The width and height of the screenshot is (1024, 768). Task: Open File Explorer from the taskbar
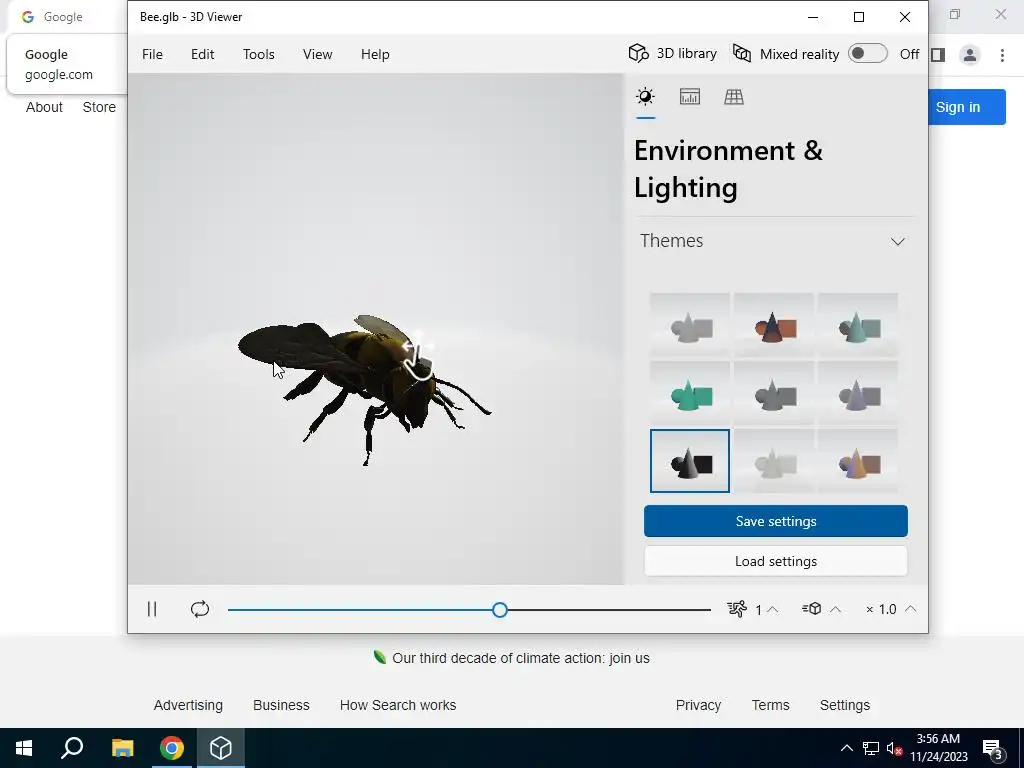[x=122, y=748]
